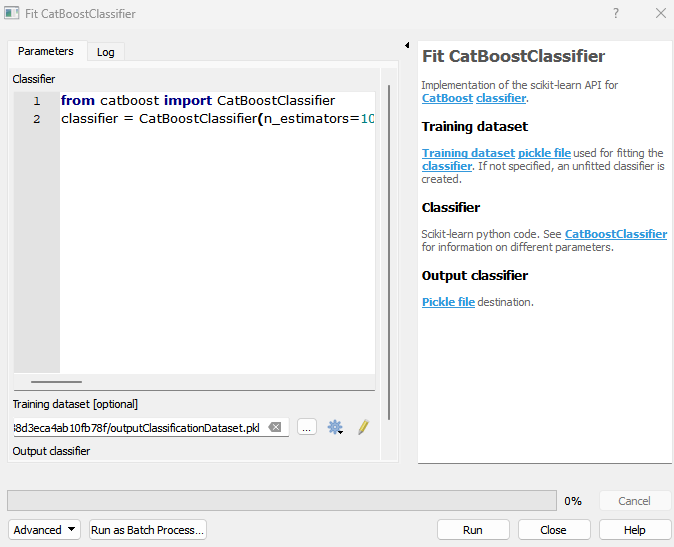The image size is (674, 547).
Task: Click the question mark help icon
Action: [616, 13]
